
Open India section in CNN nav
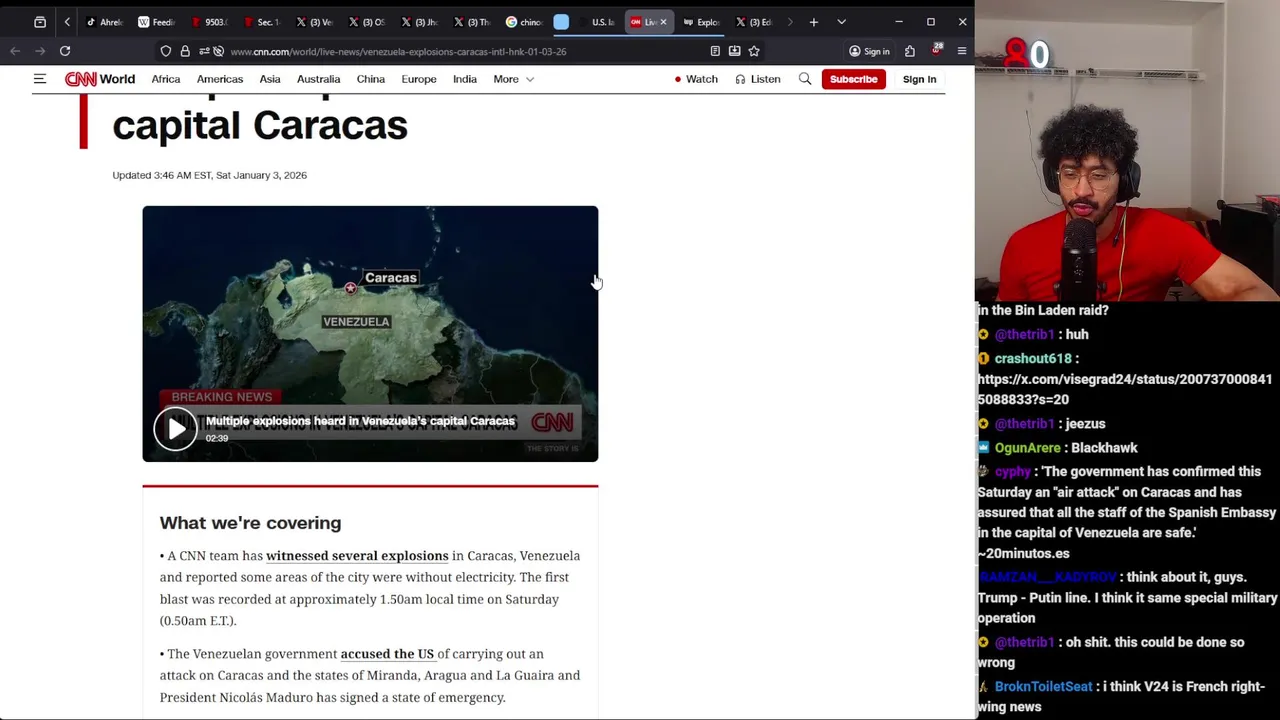point(465,79)
